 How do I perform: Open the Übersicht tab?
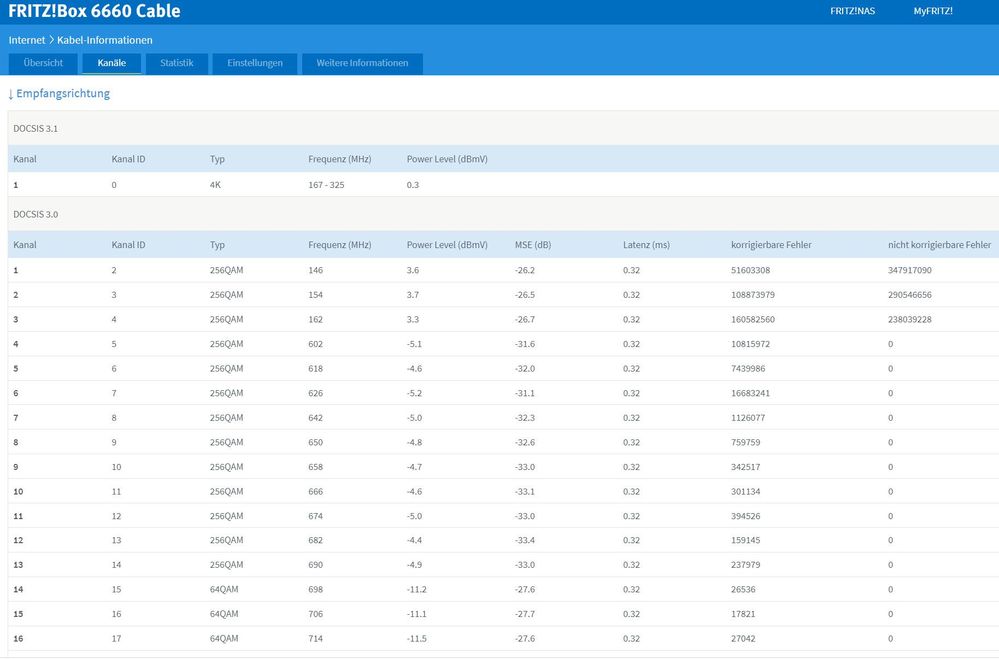point(43,63)
